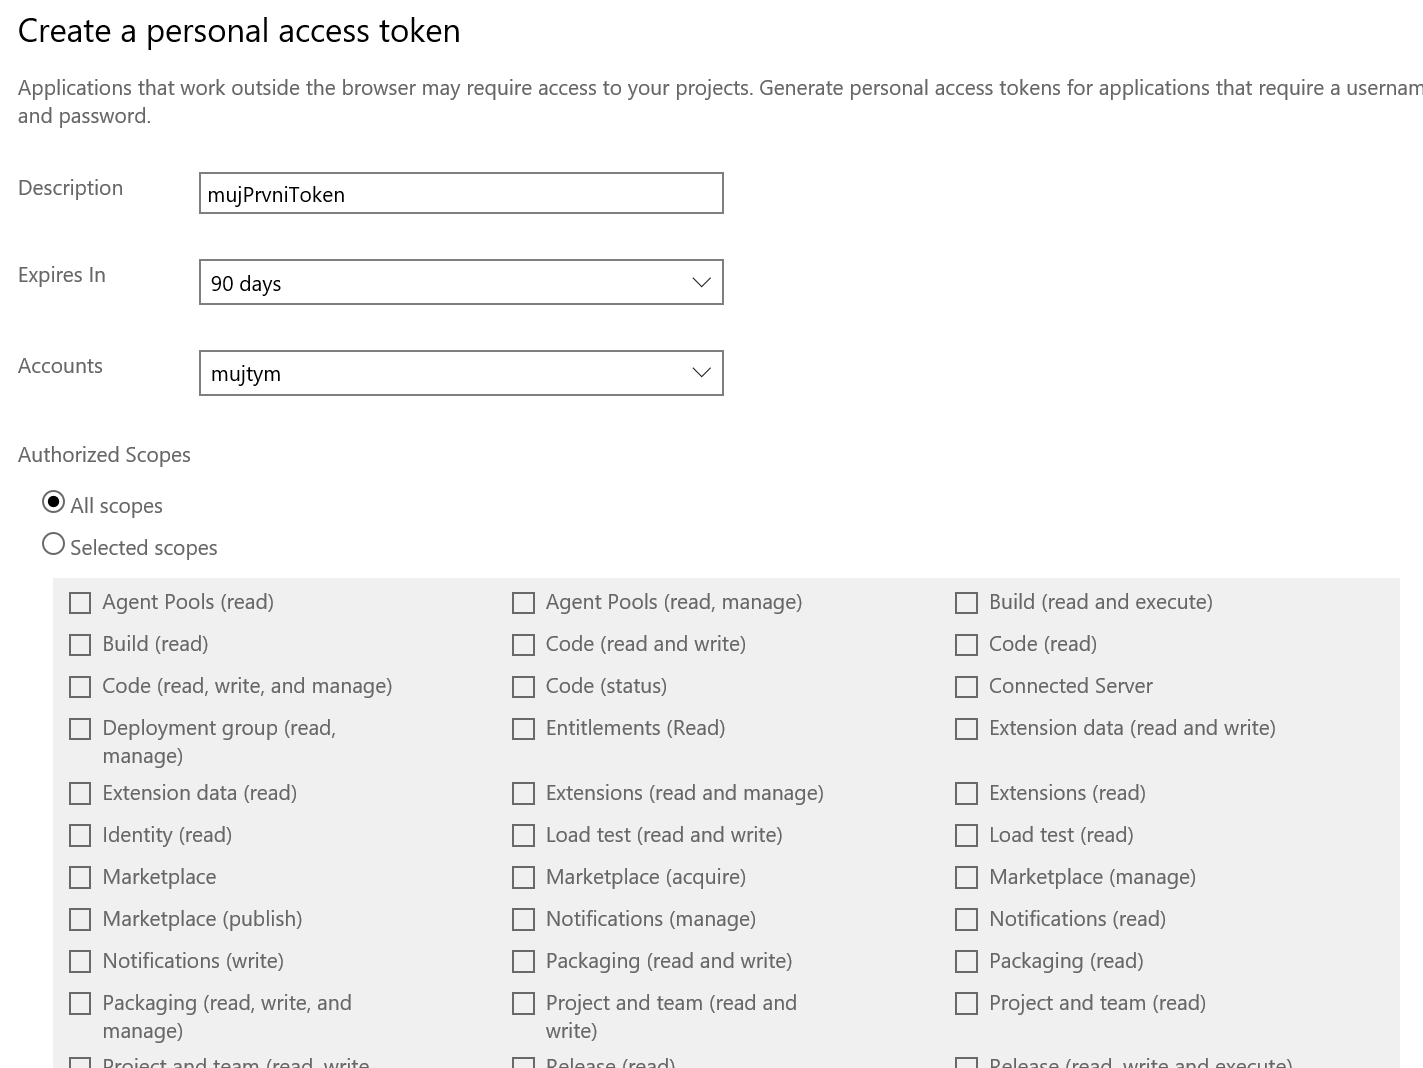Enable the Entitlements (Read) checkbox
Image resolution: width=1423 pixels, height=1068 pixels.
coord(523,729)
